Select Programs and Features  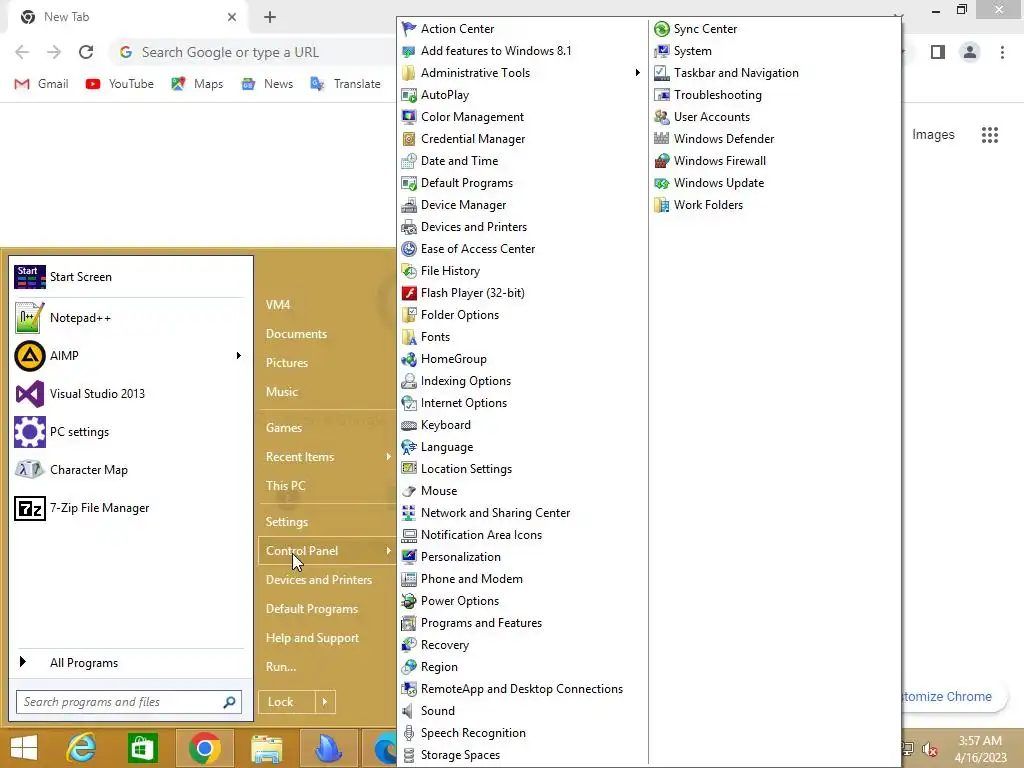(x=481, y=623)
